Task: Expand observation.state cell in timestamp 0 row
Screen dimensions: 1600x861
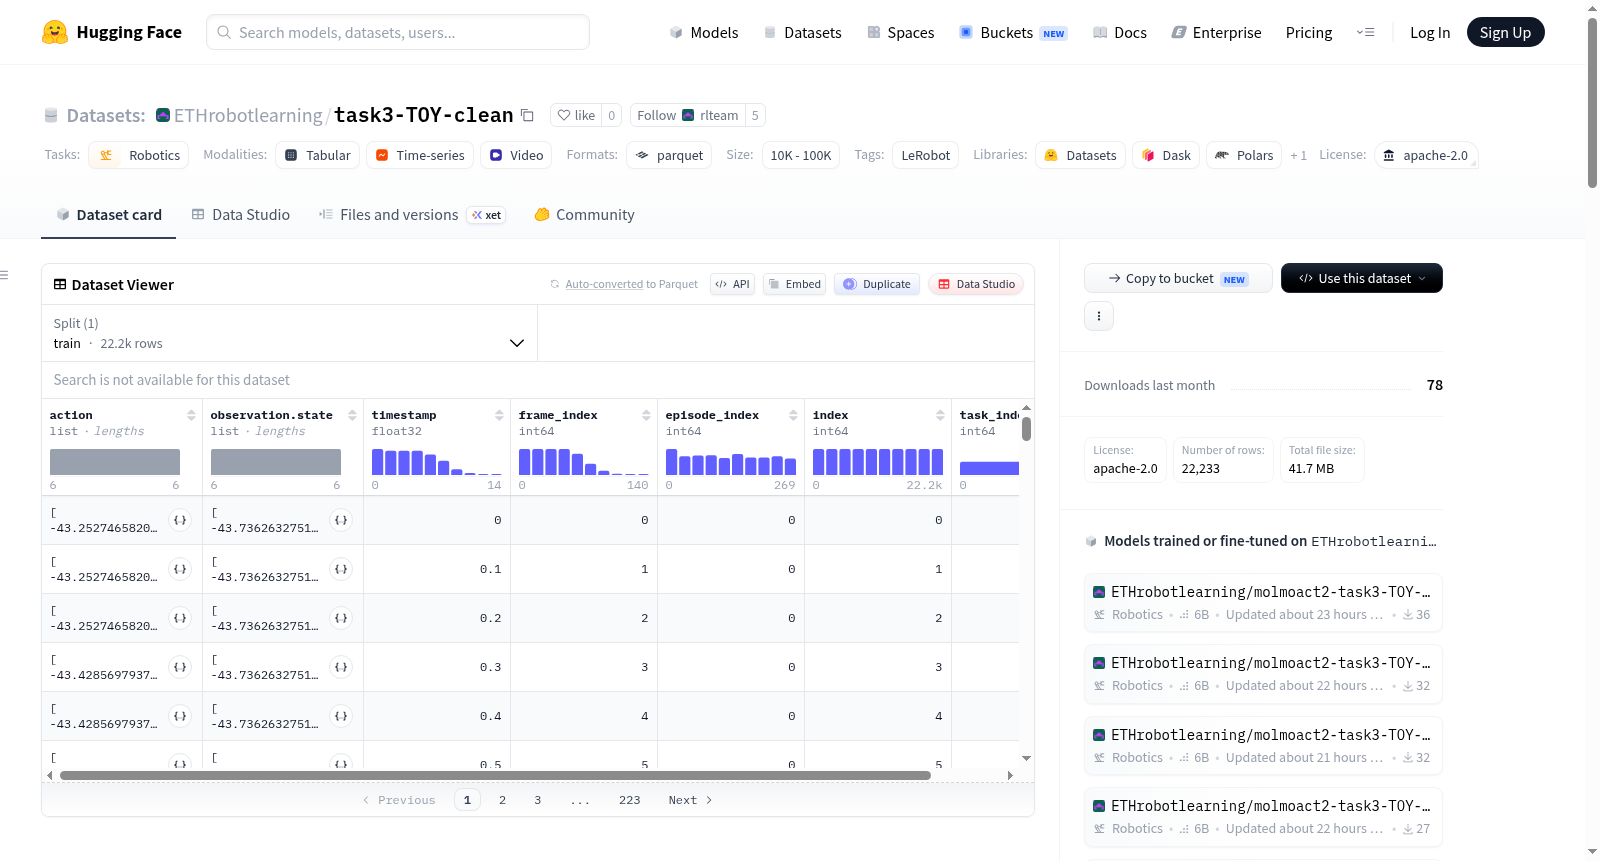Action: point(341,520)
